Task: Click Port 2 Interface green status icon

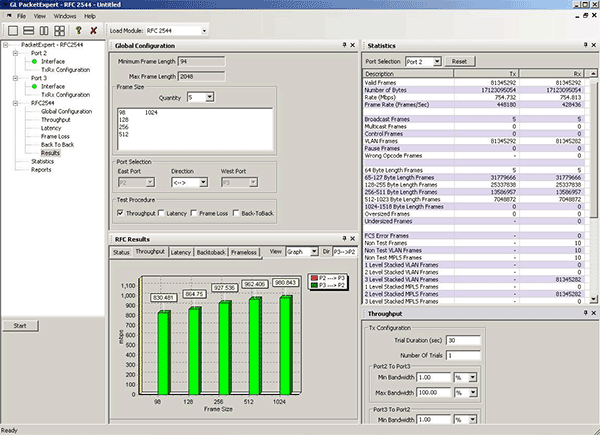Action: (34, 61)
